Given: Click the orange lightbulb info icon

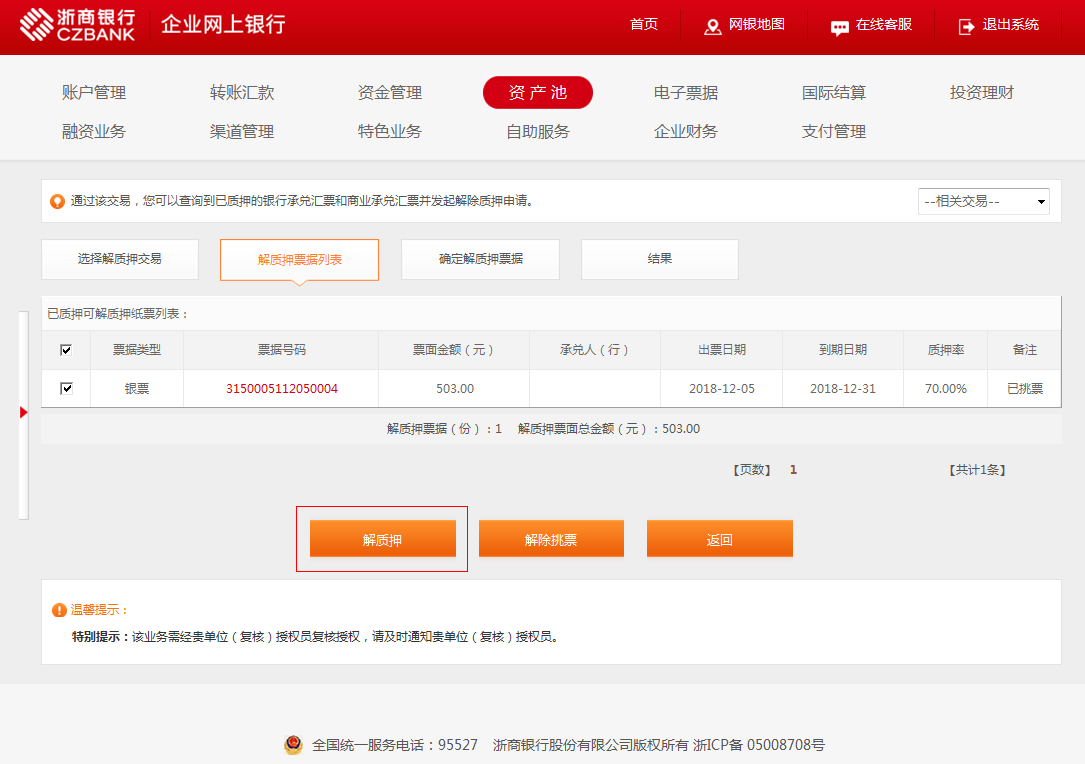Looking at the screenshot, I should coord(58,201).
